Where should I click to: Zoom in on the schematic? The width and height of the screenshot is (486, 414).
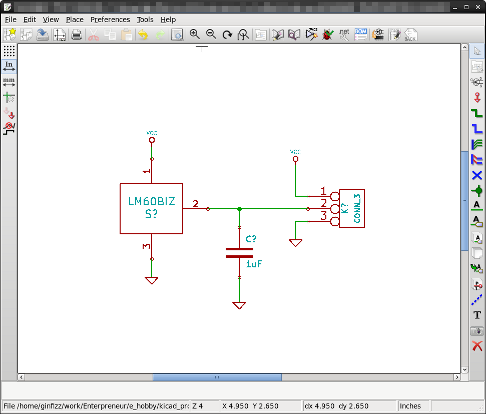194,35
